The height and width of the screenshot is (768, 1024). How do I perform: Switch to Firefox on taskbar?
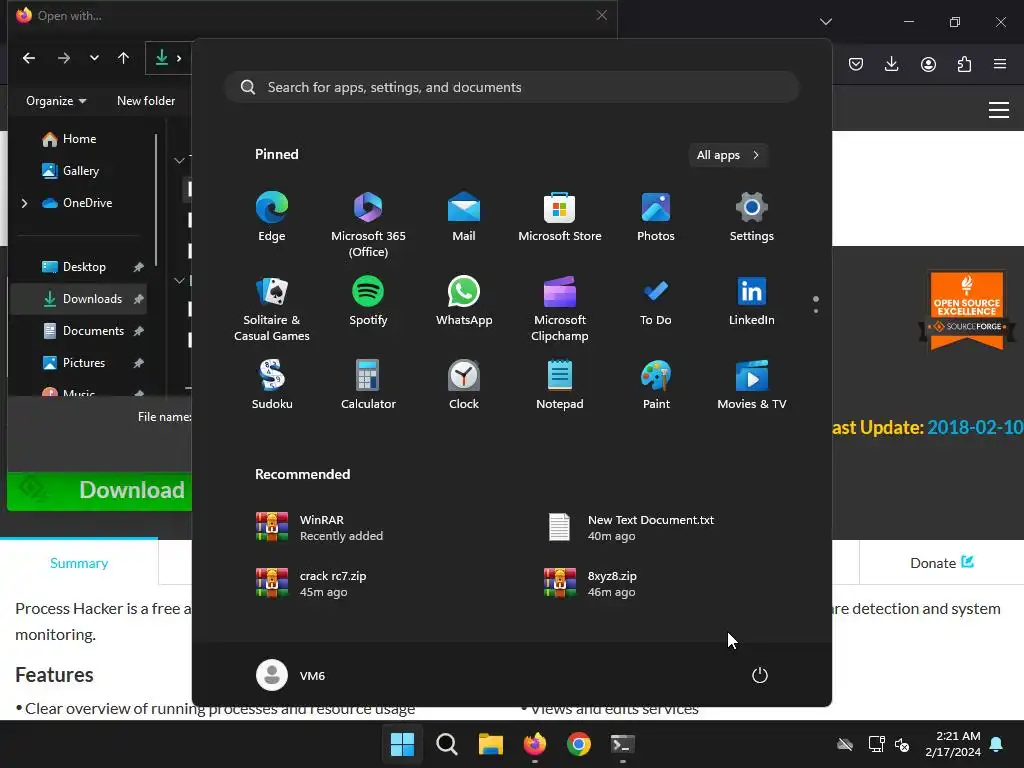tap(535, 744)
